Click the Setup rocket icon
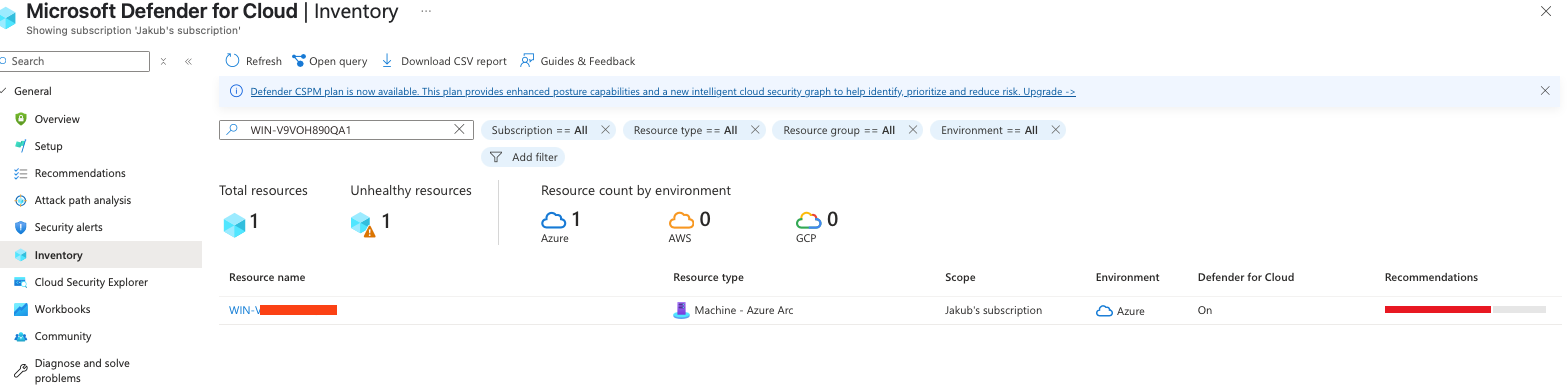Image resolution: width=1567 pixels, height=391 pixels. click(20, 146)
